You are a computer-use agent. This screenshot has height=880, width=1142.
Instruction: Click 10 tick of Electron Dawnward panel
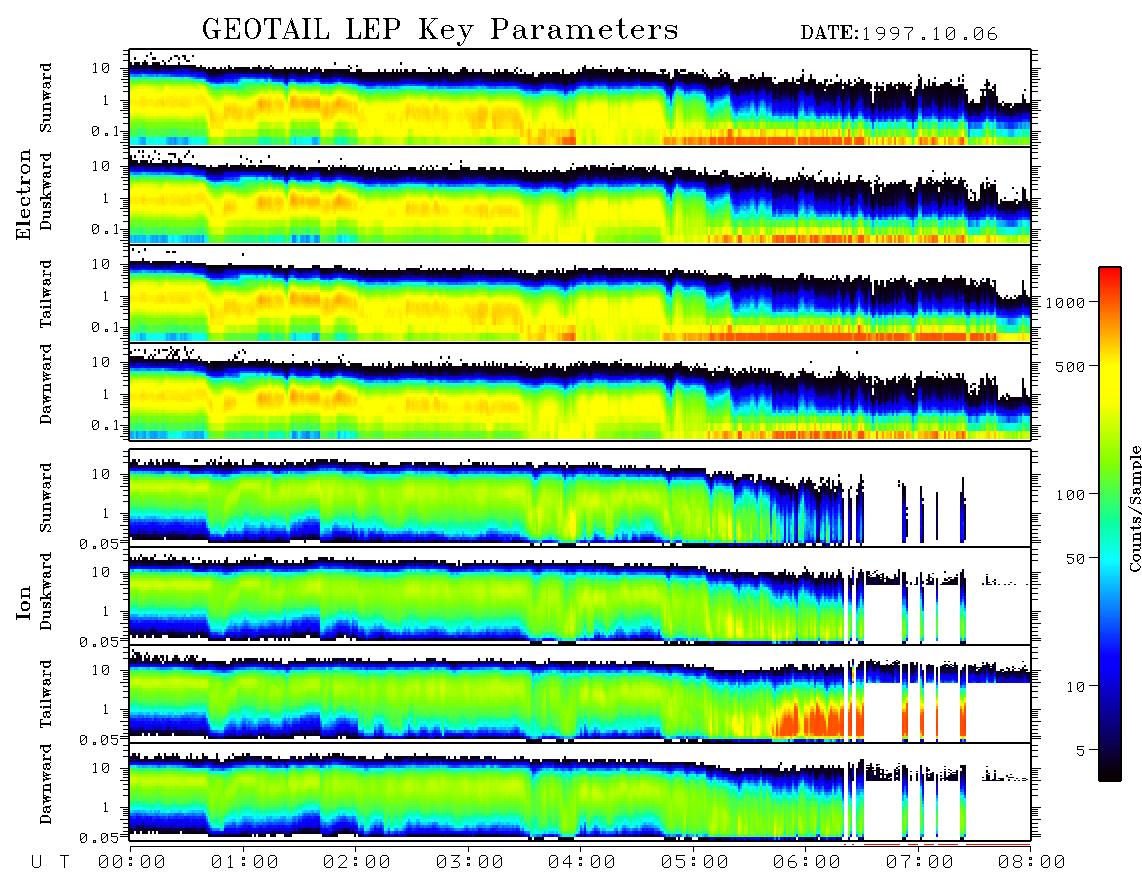tap(101, 362)
